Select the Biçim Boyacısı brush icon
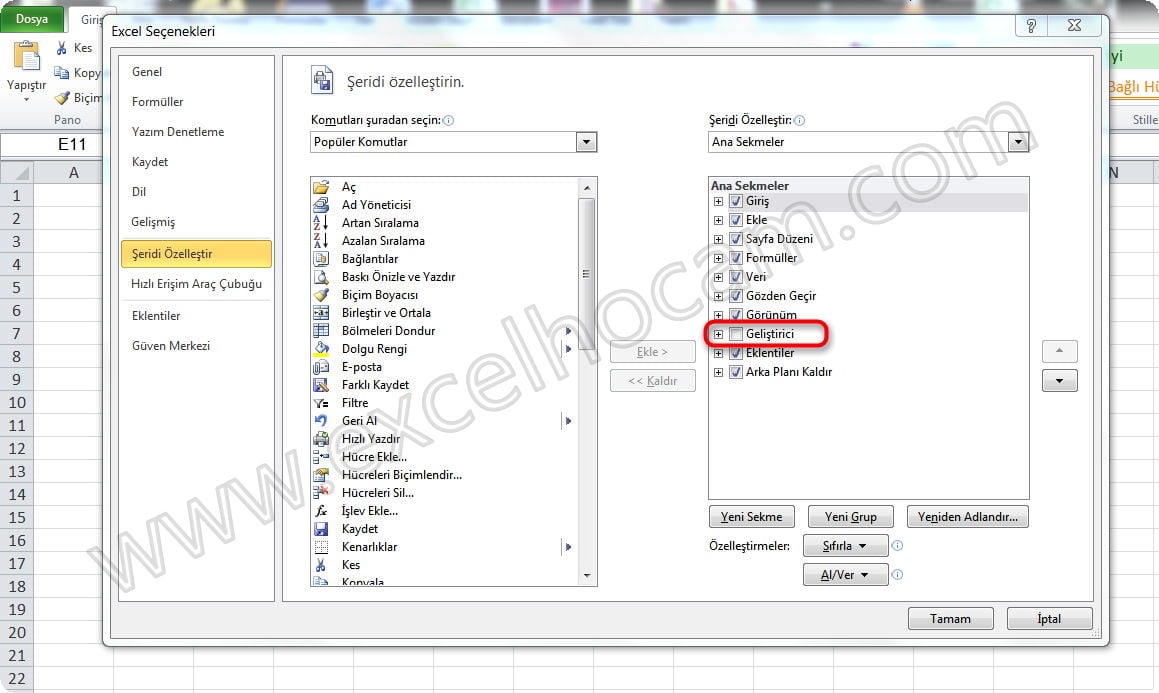Image resolution: width=1159 pixels, height=693 pixels. click(321, 295)
